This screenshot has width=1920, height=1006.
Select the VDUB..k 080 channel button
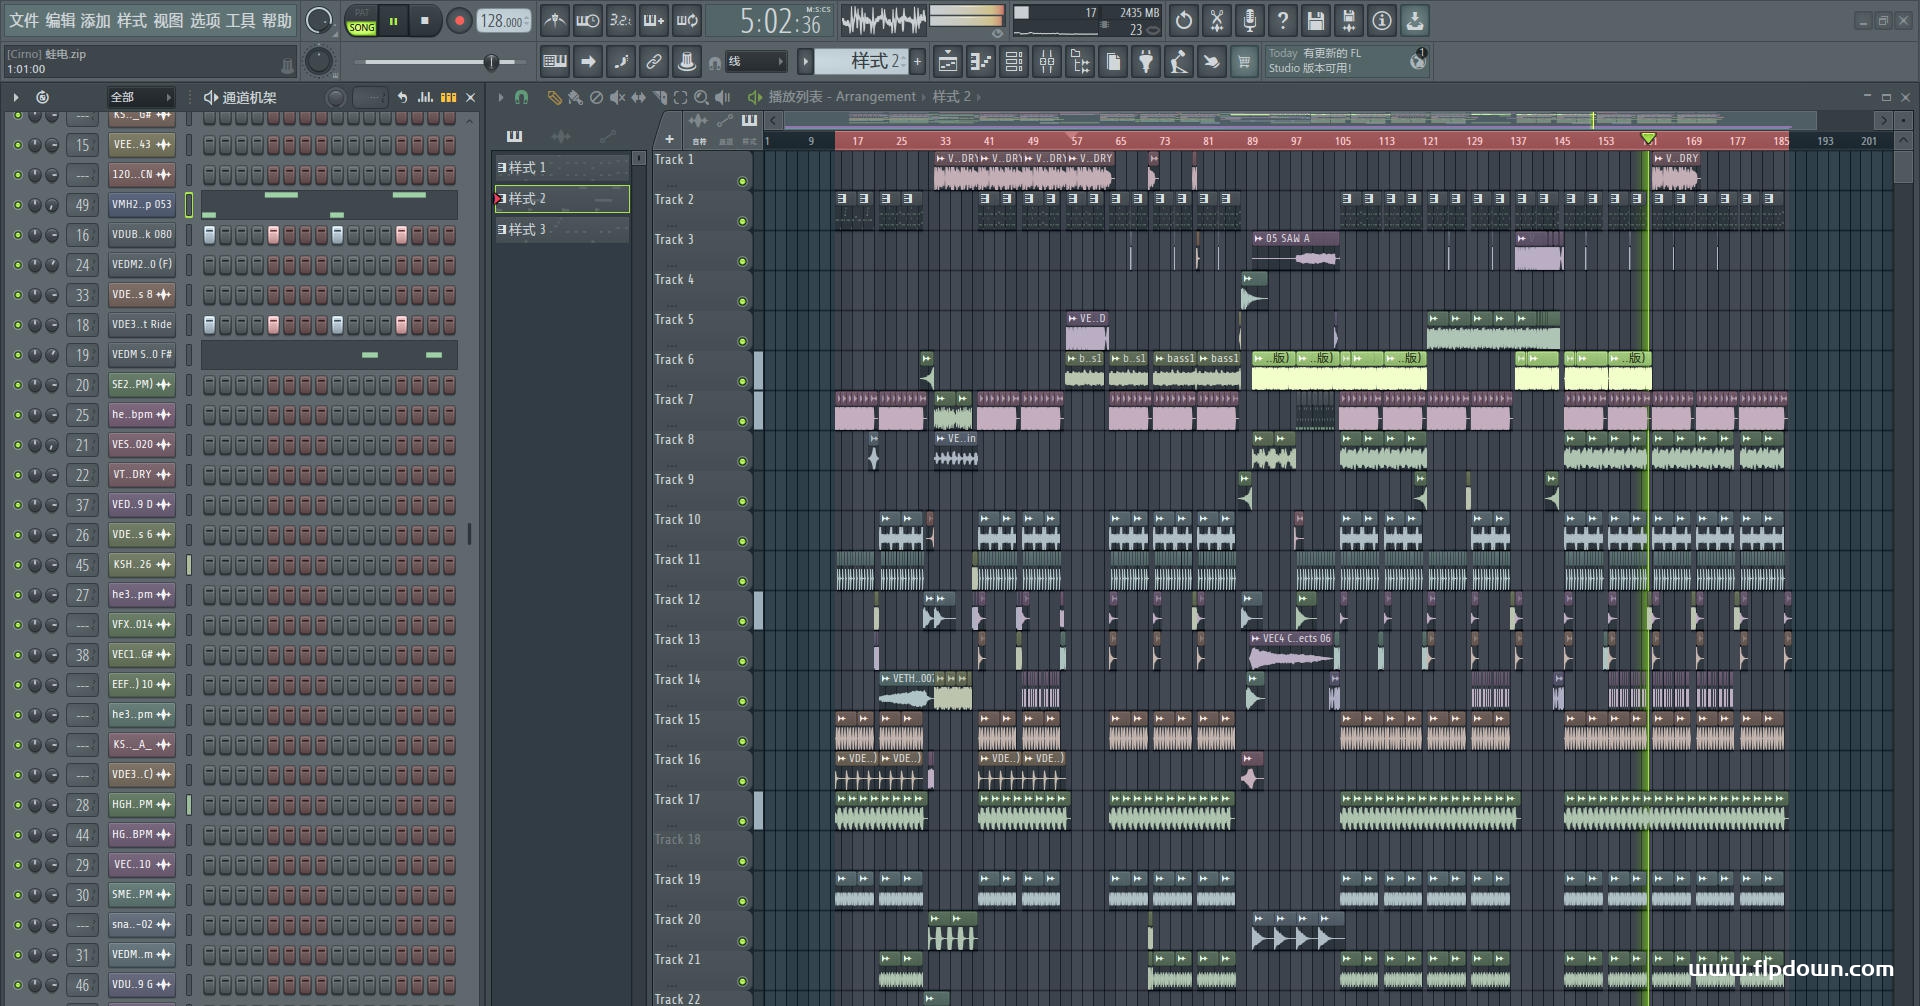(141, 235)
